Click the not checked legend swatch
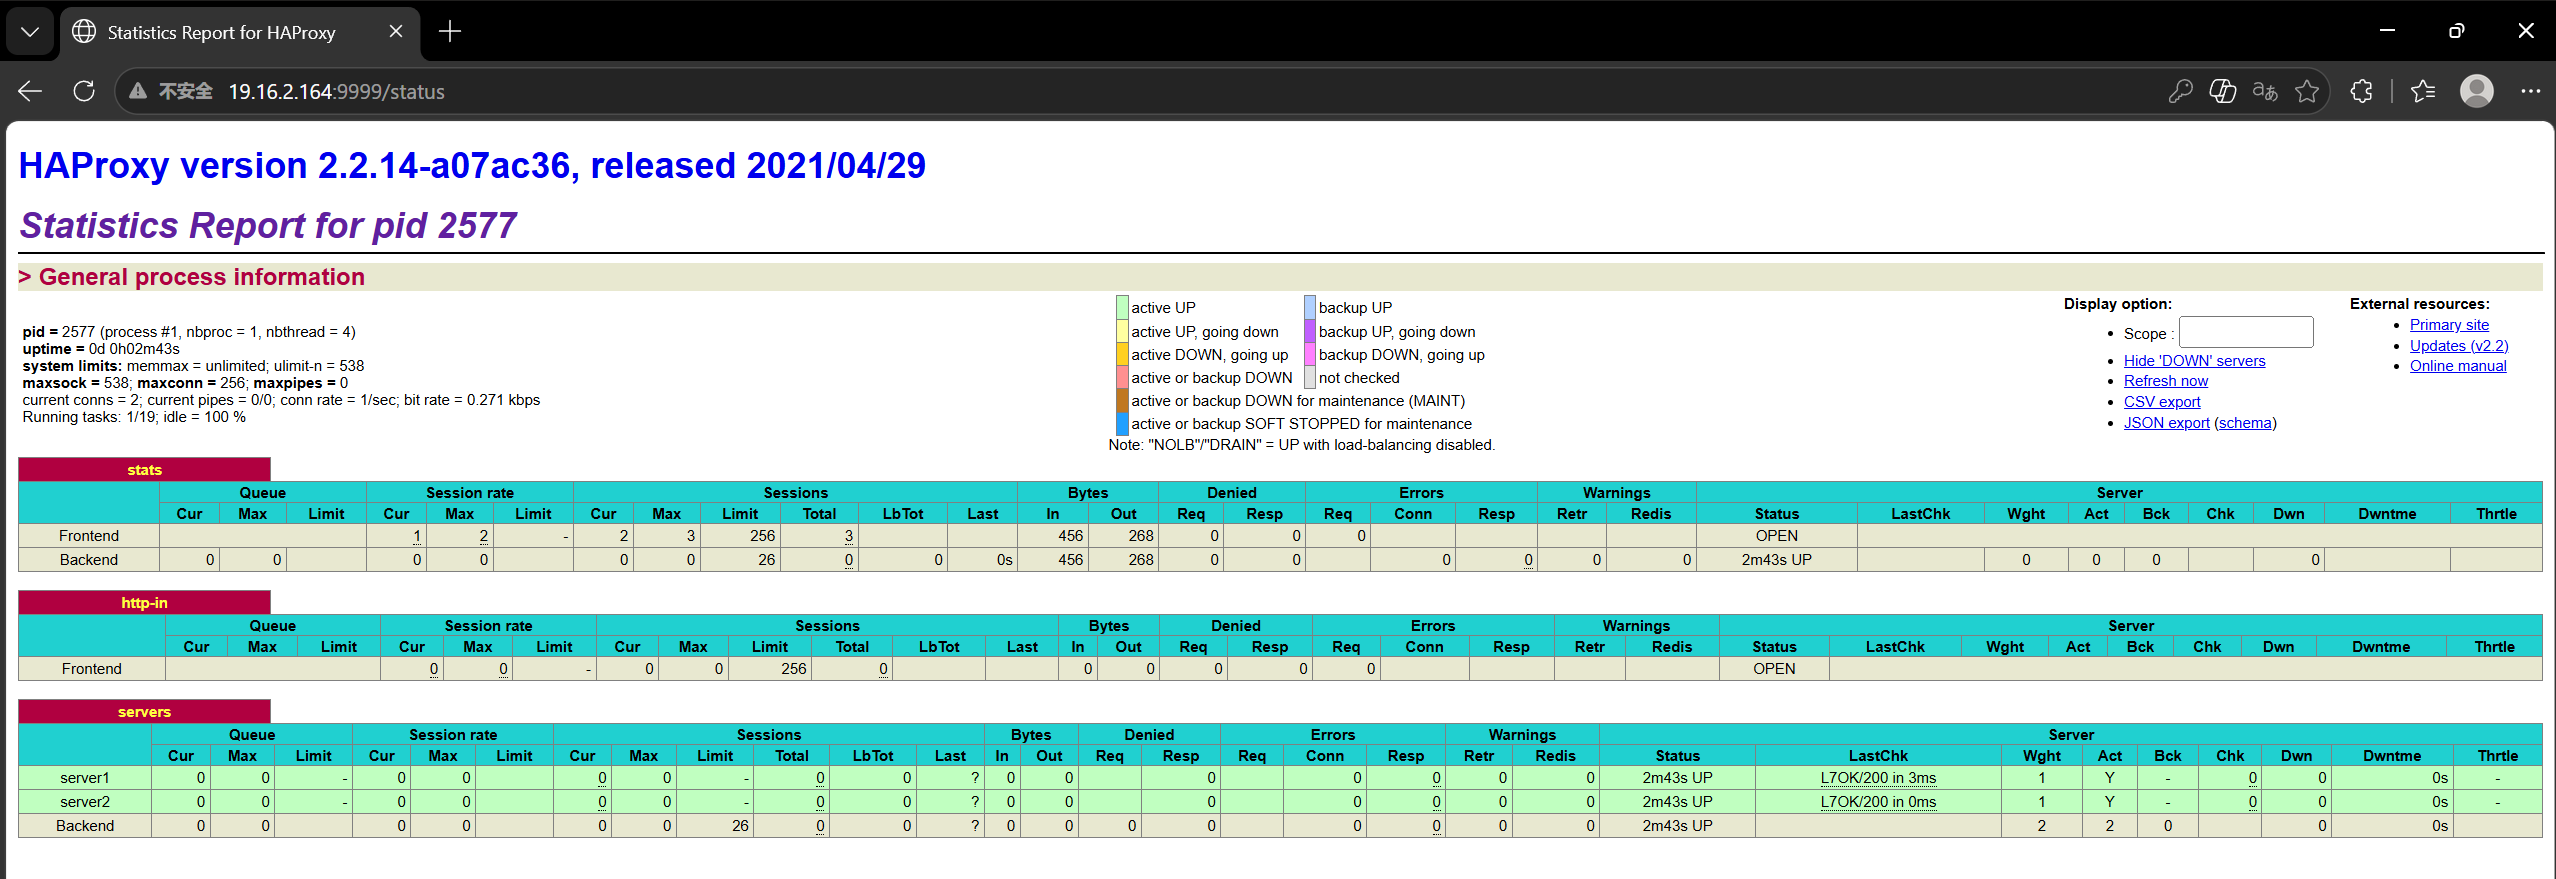Viewport: 2556px width, 879px height. (1310, 377)
